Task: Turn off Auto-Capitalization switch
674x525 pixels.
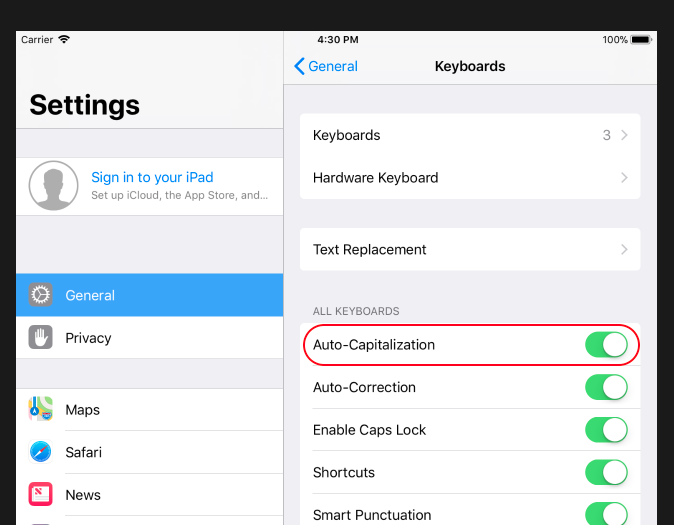Action: 606,344
